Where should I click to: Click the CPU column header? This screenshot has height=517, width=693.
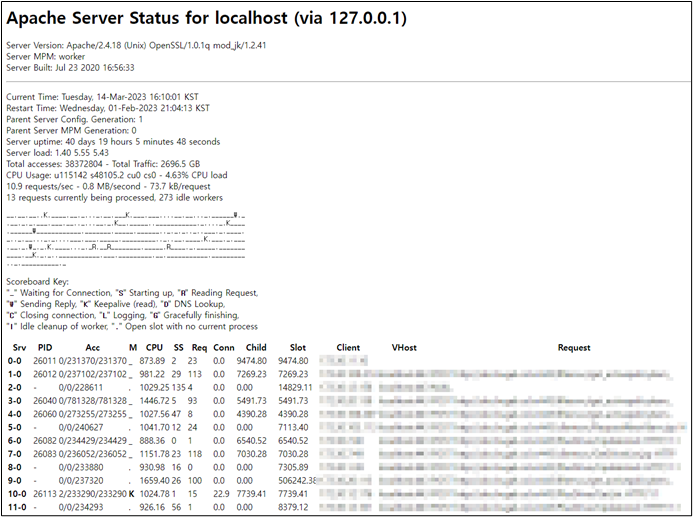pyautogui.click(x=154, y=348)
